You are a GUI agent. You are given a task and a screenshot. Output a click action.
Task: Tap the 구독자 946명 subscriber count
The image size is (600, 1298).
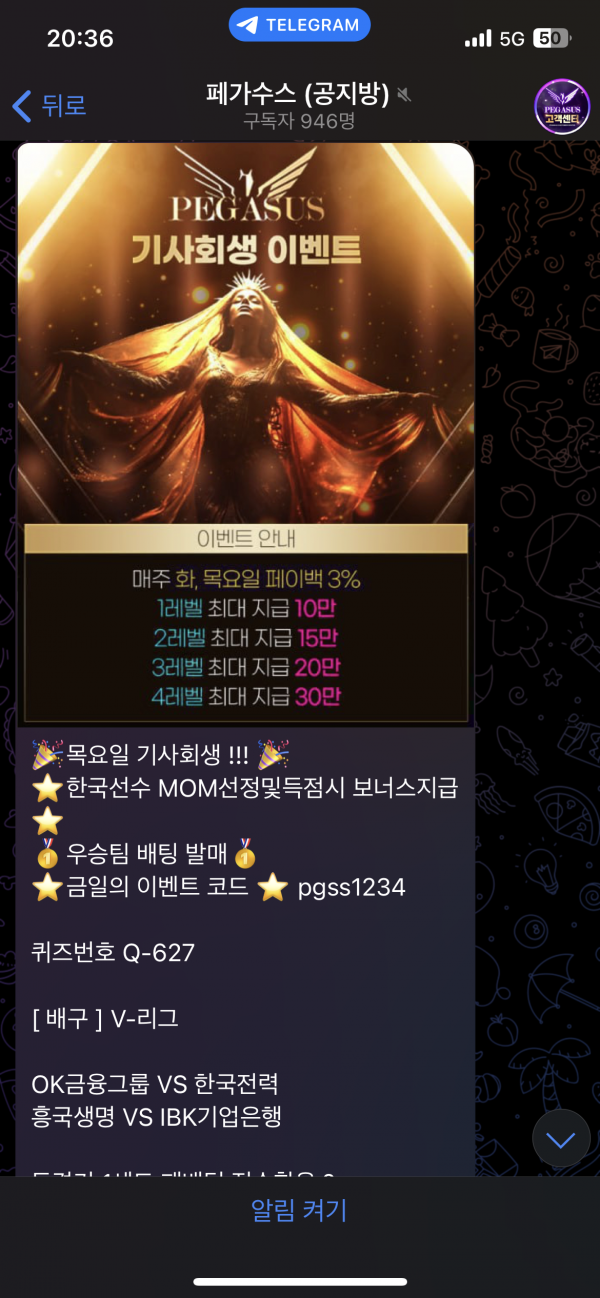coord(299,122)
